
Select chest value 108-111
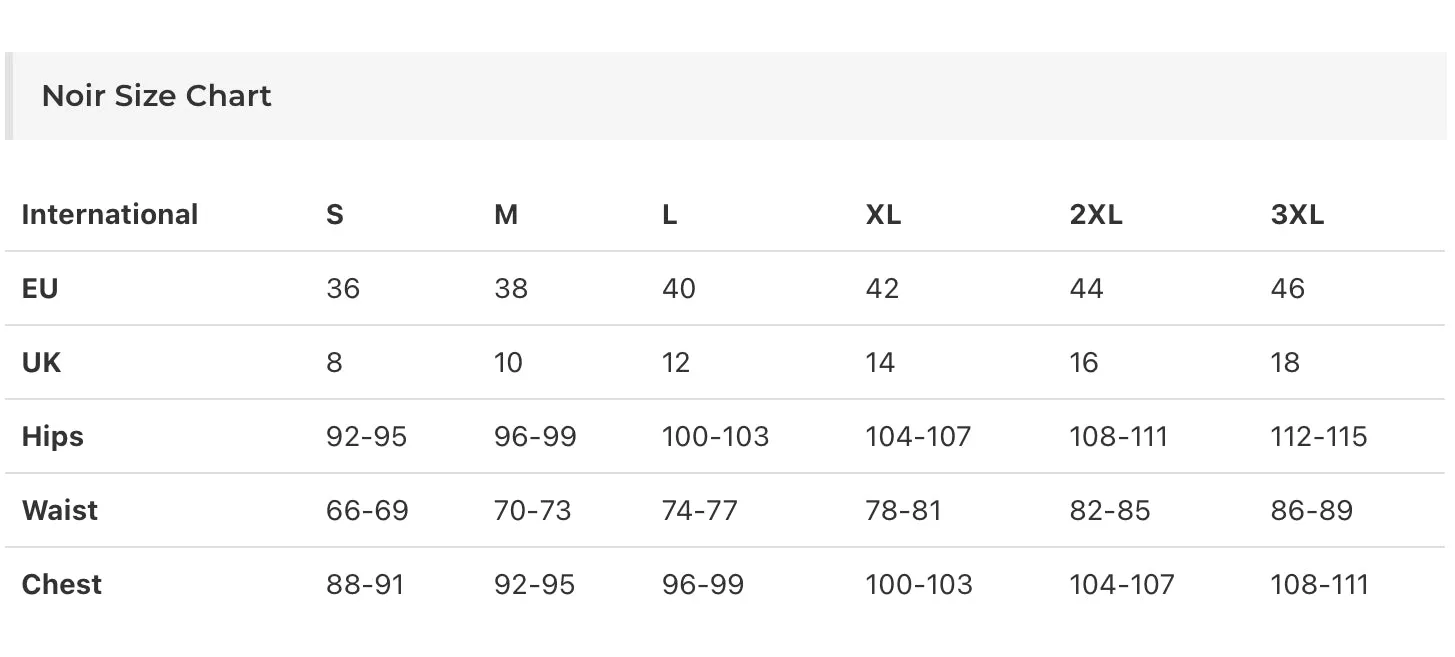[x=1319, y=584]
